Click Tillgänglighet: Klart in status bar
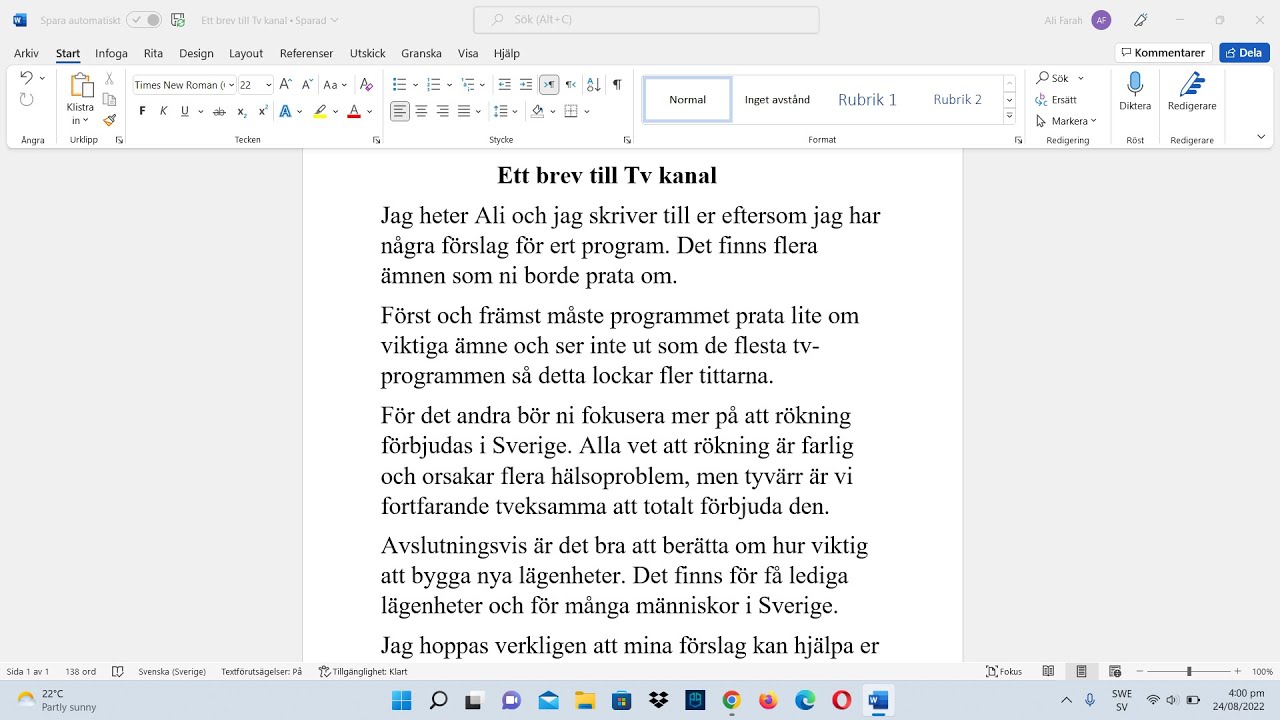The image size is (1280, 720). tap(363, 672)
